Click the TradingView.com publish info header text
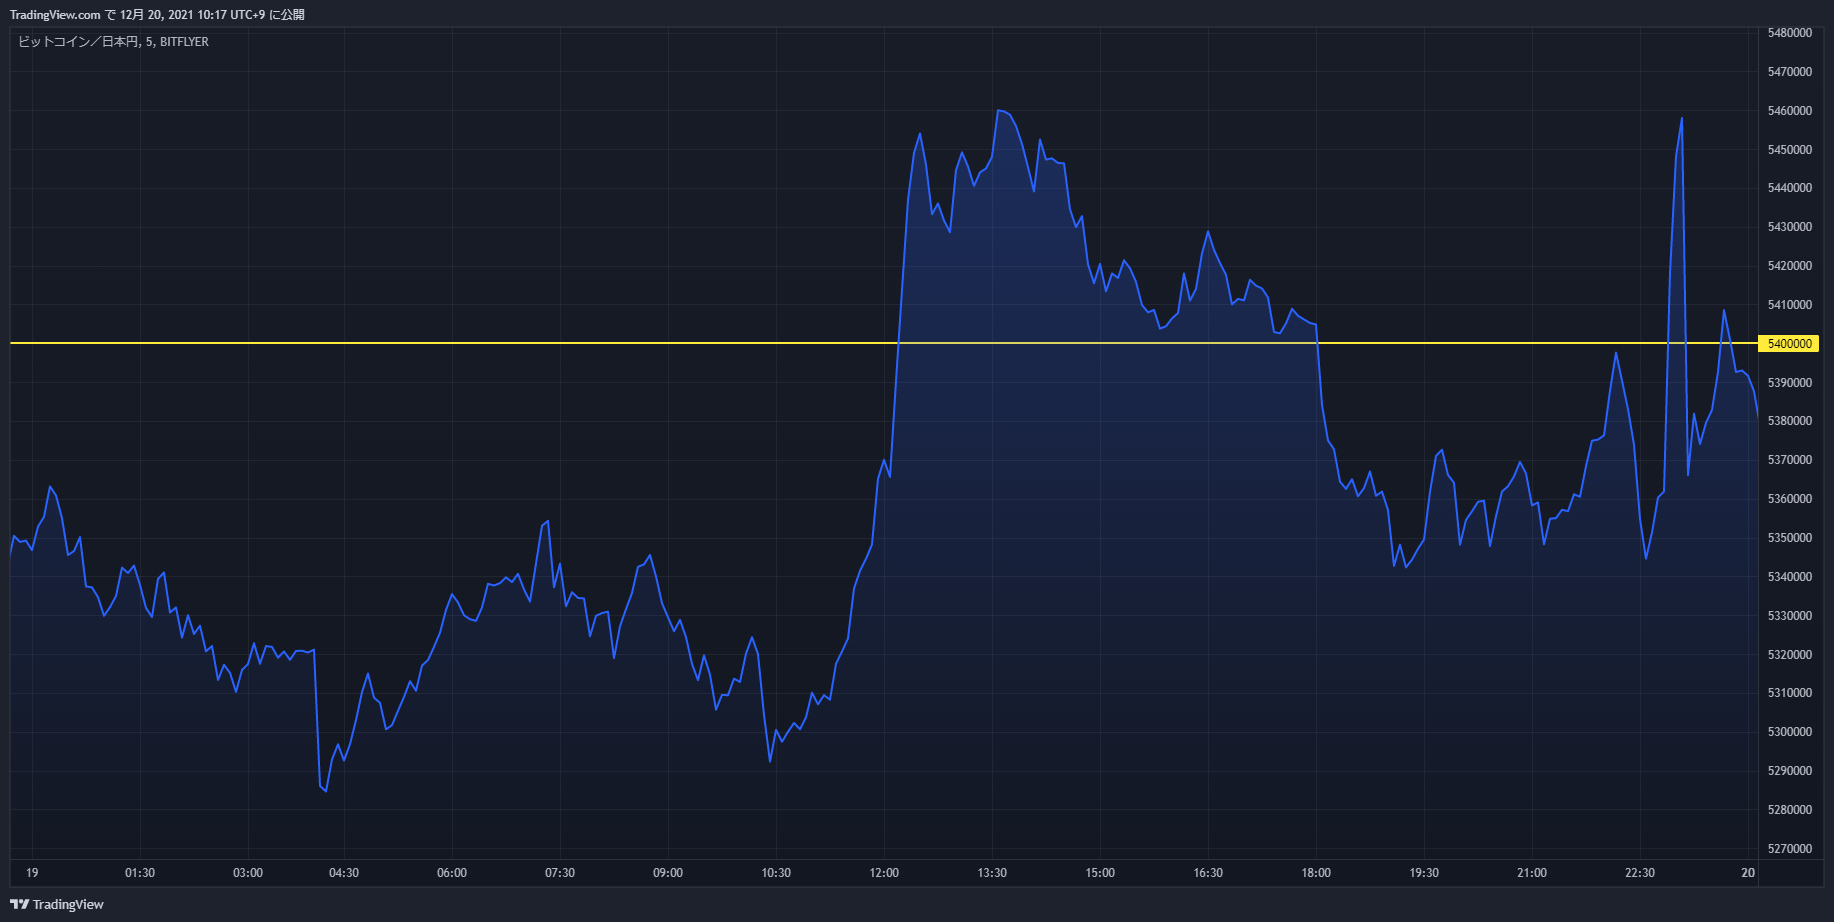 tap(157, 15)
